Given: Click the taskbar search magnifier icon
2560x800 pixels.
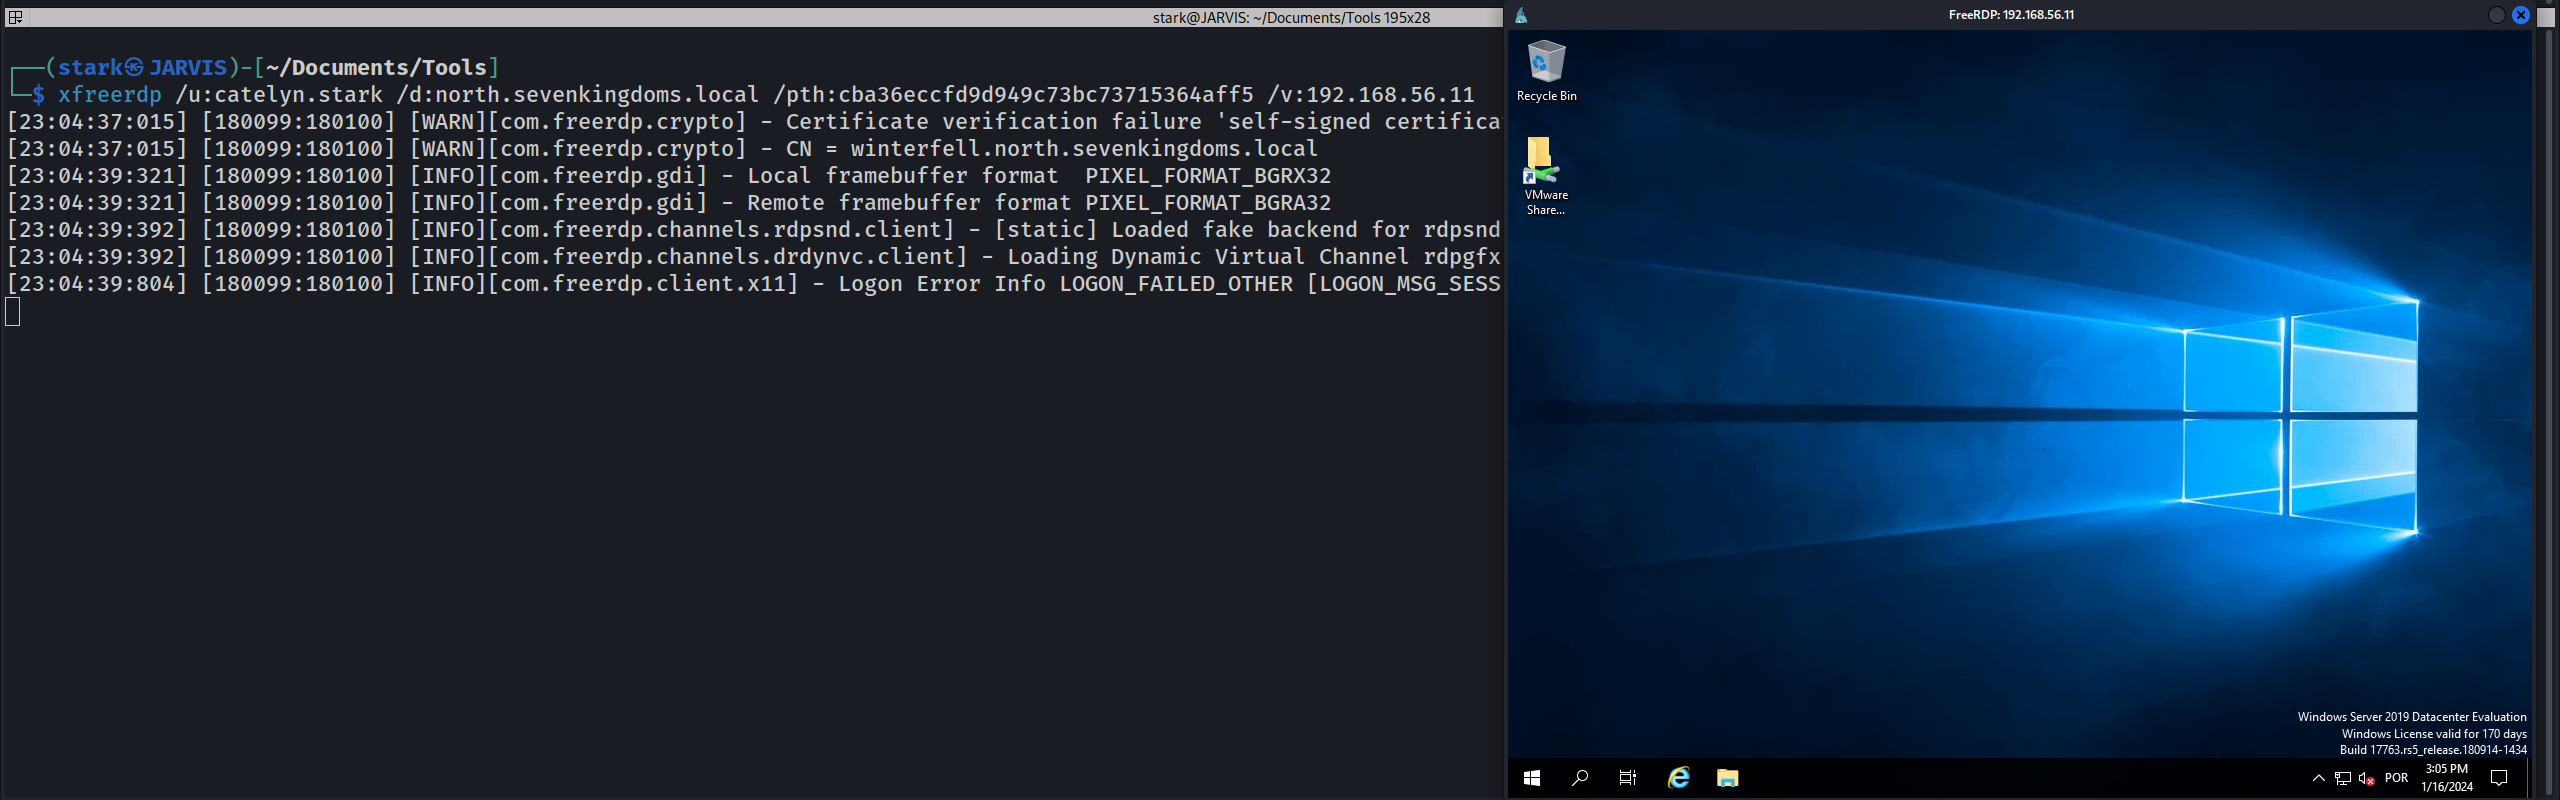Looking at the screenshot, I should point(1580,778).
